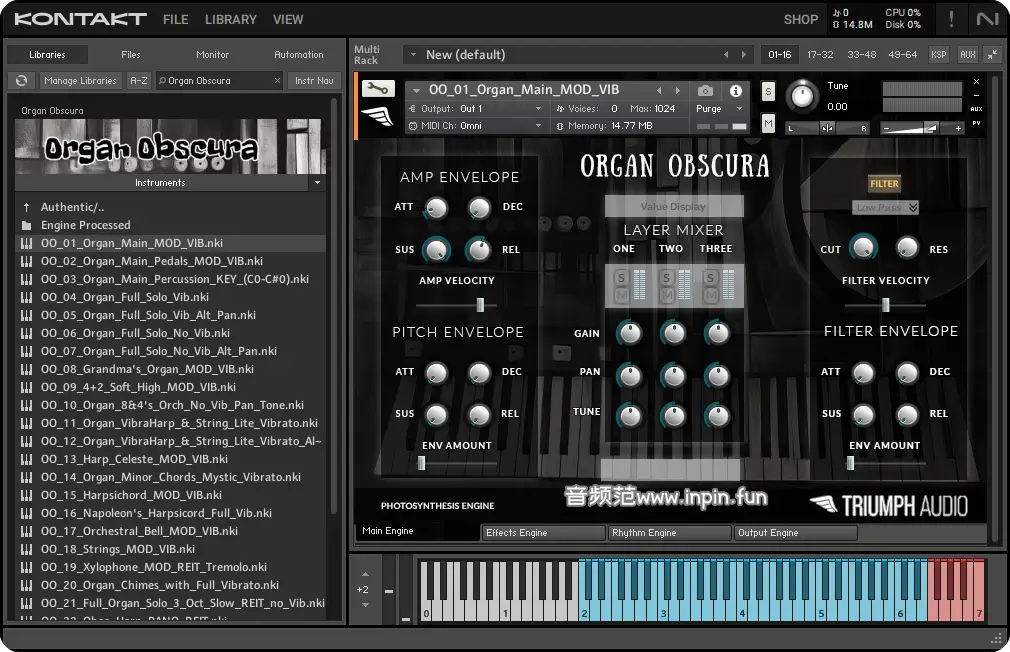Open the instrument info icon
The height and width of the screenshot is (652, 1010).
[x=736, y=91]
